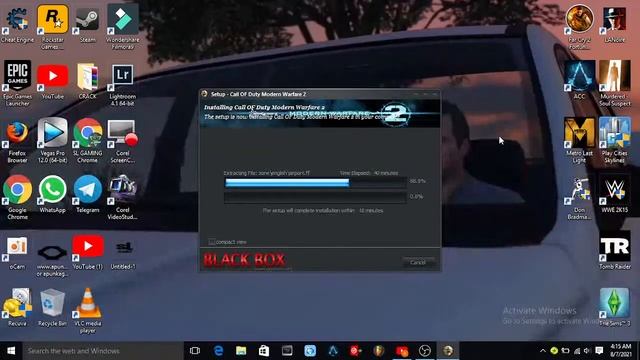Screen dimensions: 640x360
Task: Open the volume control in tray
Action: click(587, 351)
